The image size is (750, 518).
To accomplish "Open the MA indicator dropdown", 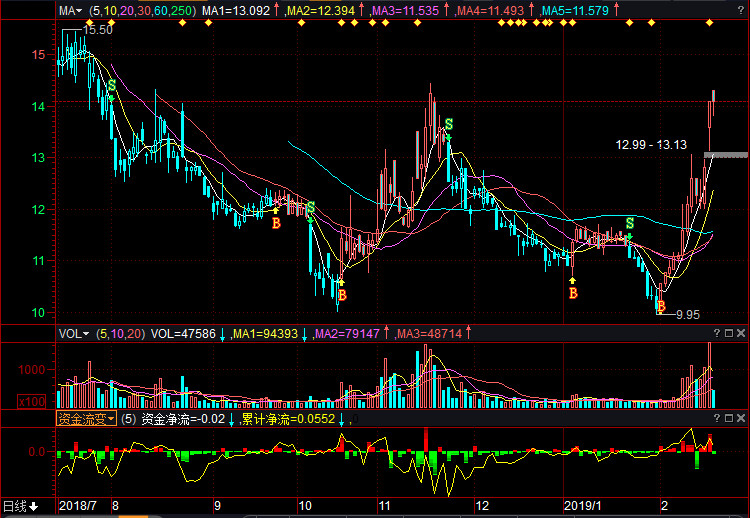I will 70,10.
